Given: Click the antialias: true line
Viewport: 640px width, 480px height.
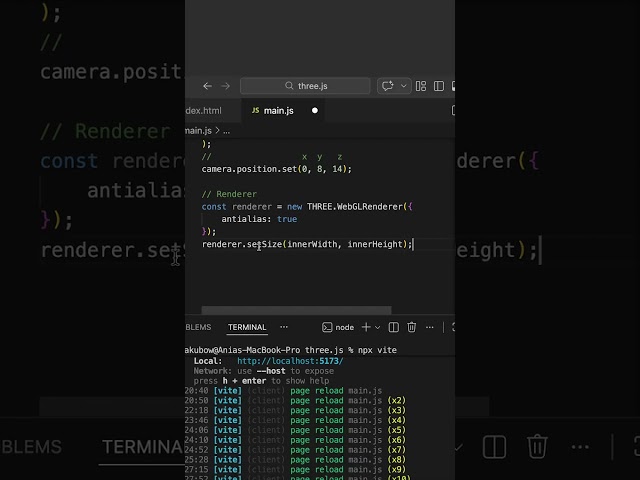Looking at the screenshot, I should pos(259,219).
